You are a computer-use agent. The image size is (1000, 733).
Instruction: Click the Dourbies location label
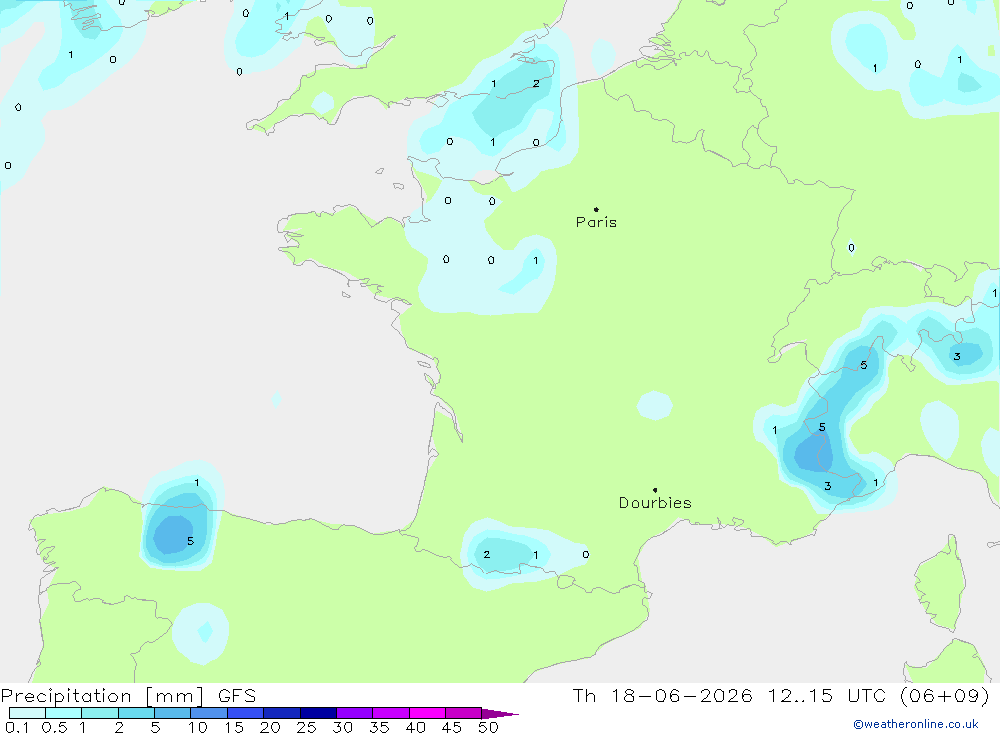tap(655, 503)
